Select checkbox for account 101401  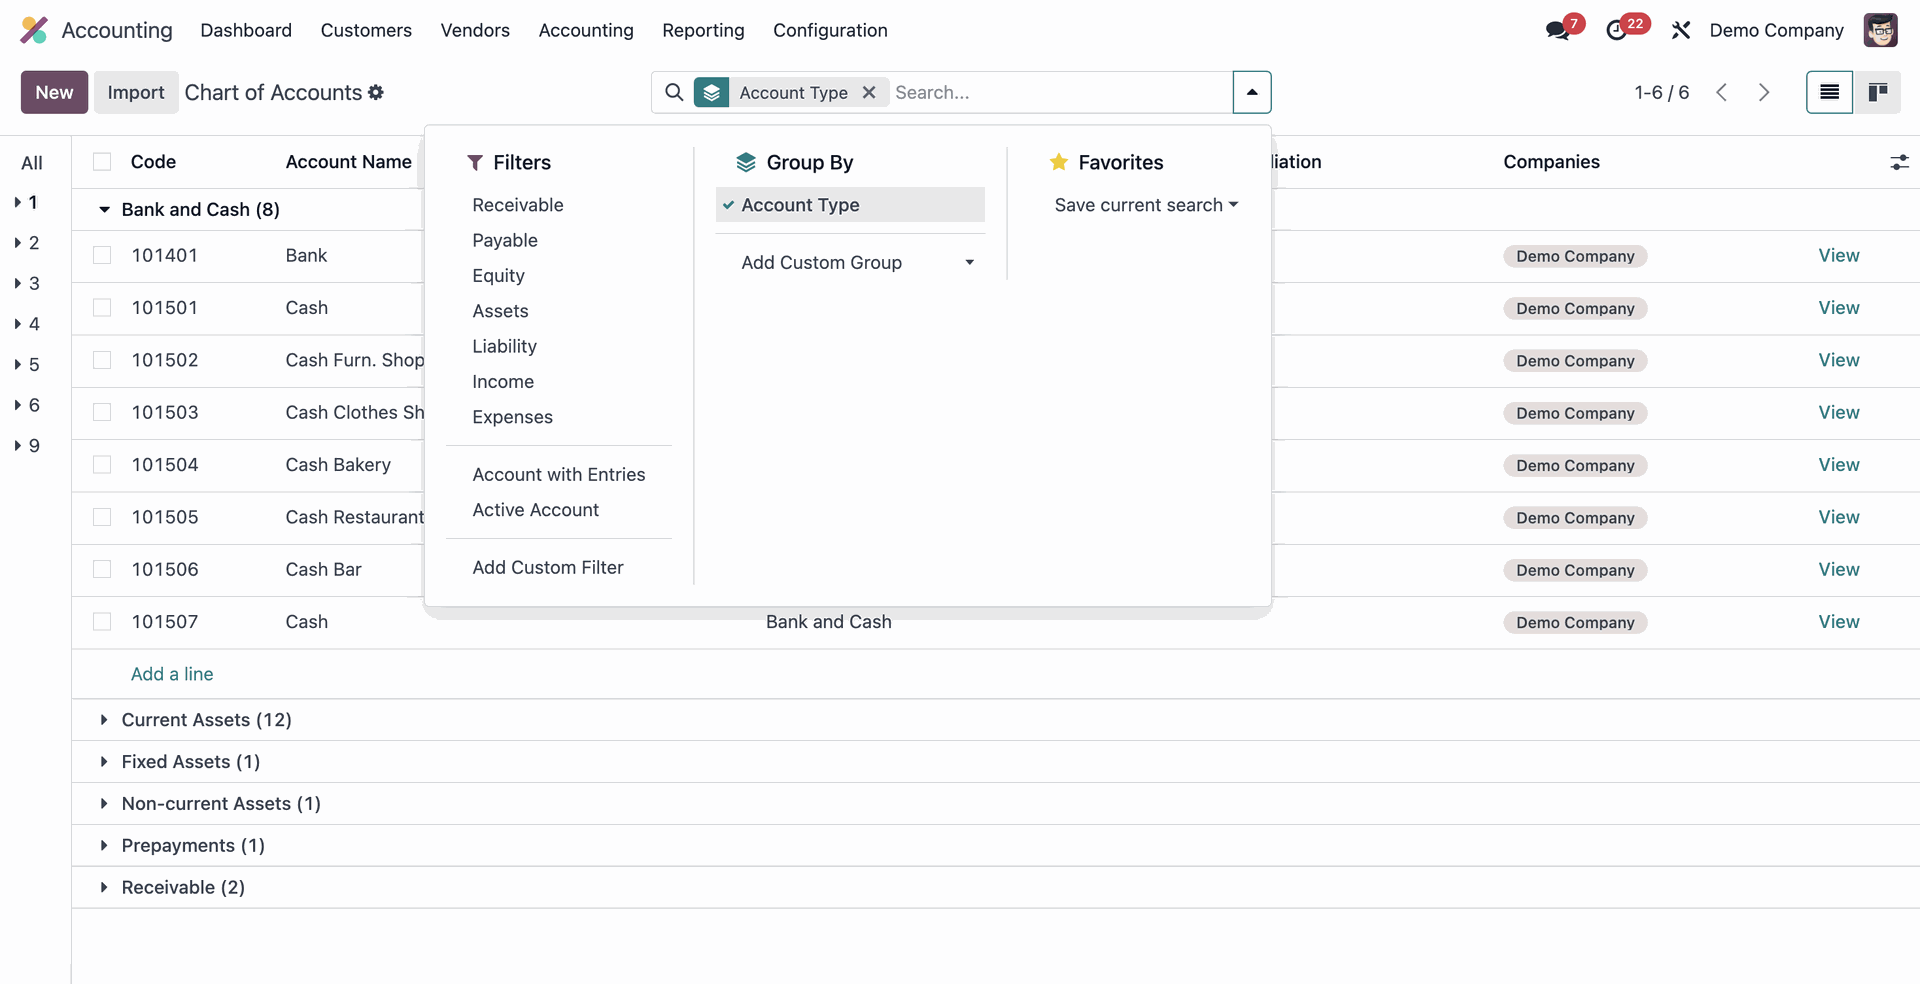[x=102, y=255]
